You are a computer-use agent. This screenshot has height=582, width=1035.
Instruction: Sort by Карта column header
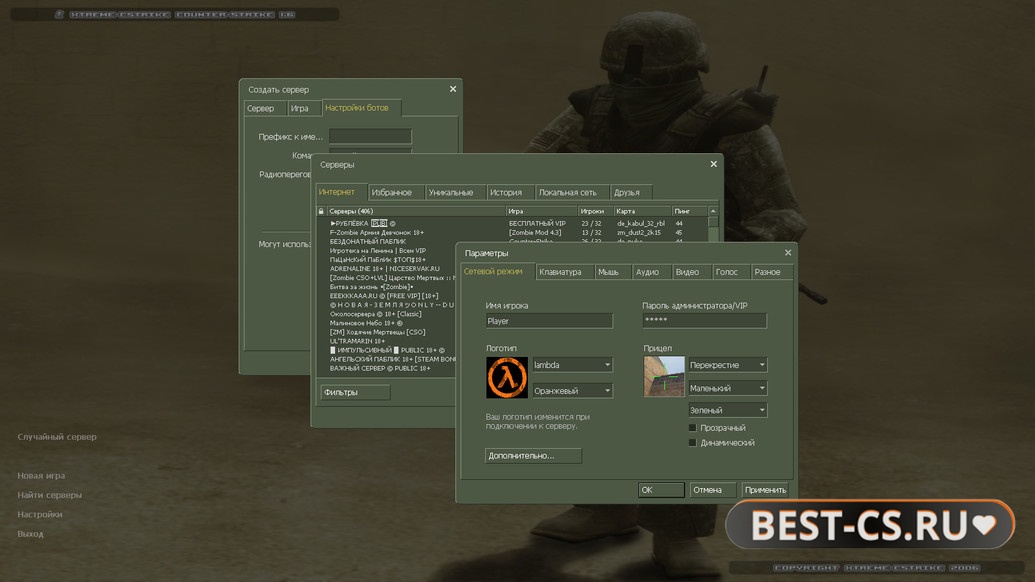[642, 211]
